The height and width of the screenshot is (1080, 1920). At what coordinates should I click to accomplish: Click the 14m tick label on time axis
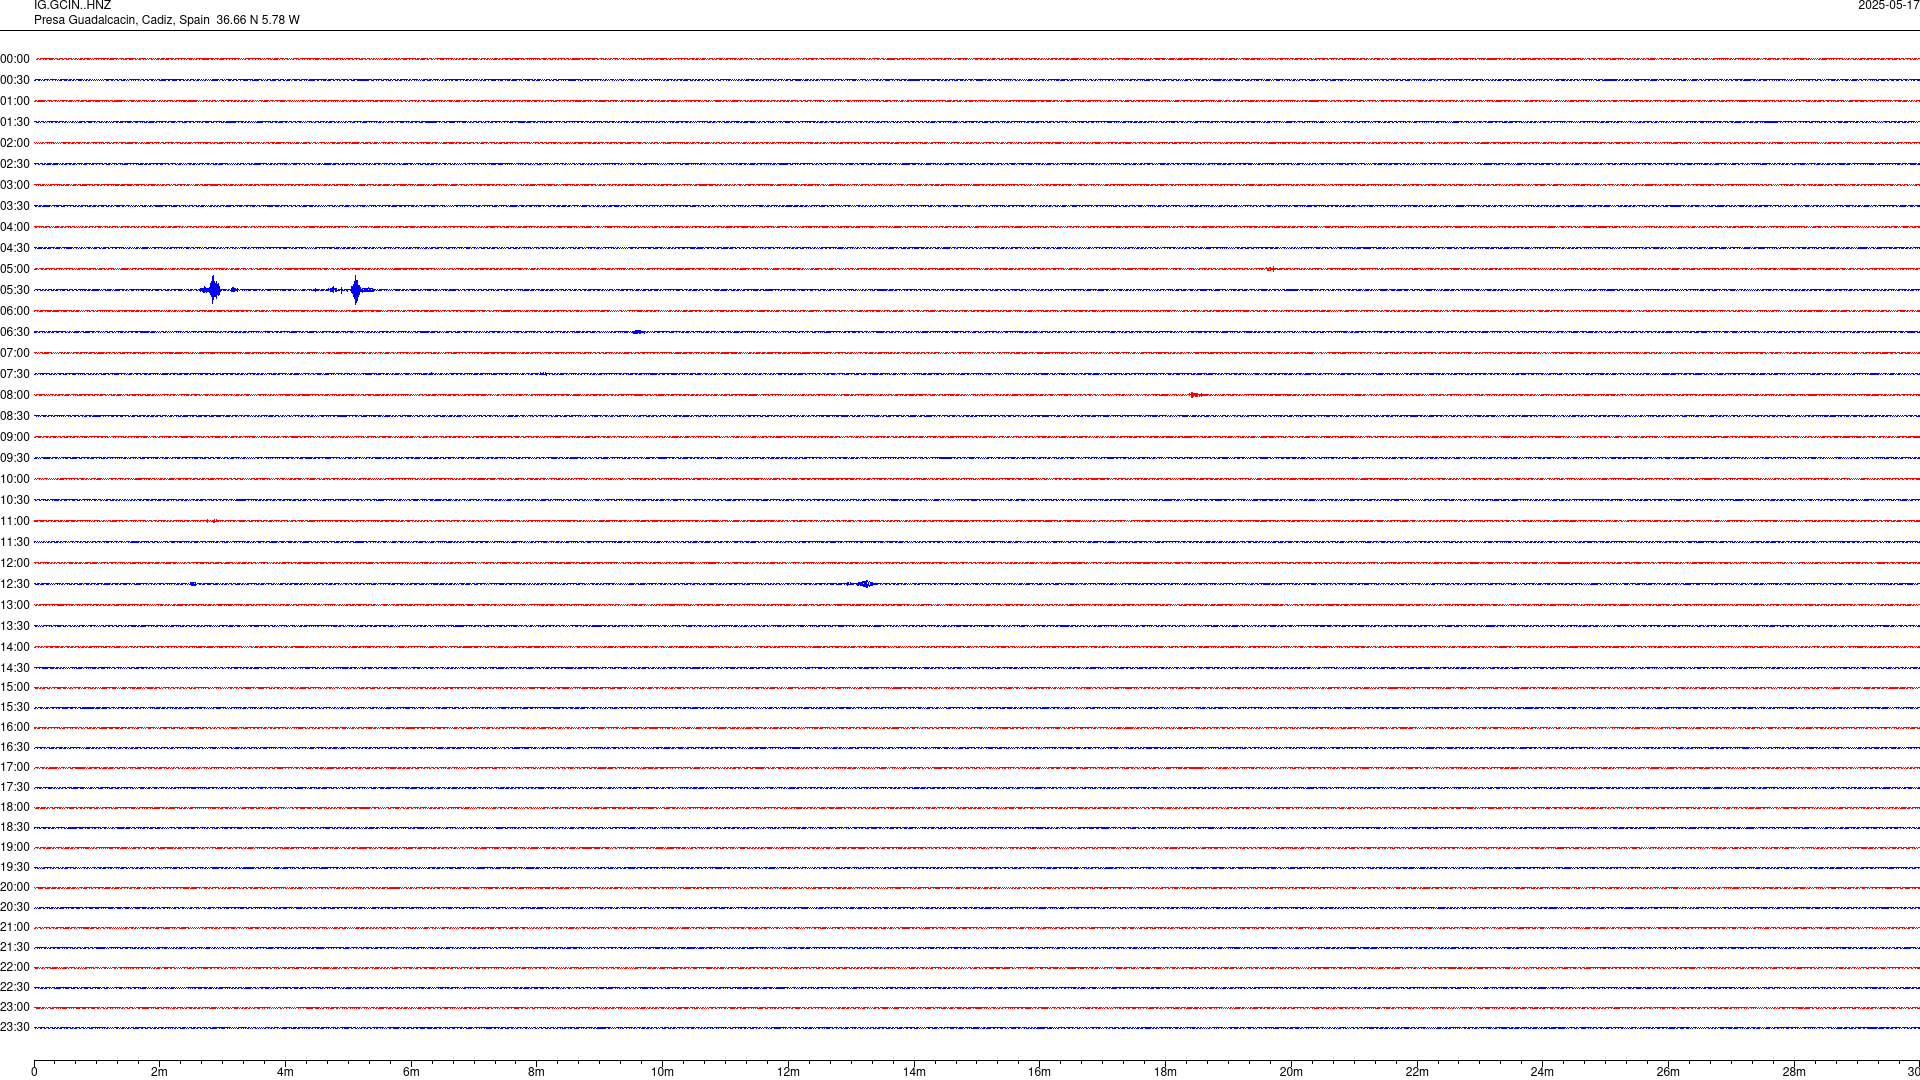tap(914, 1072)
